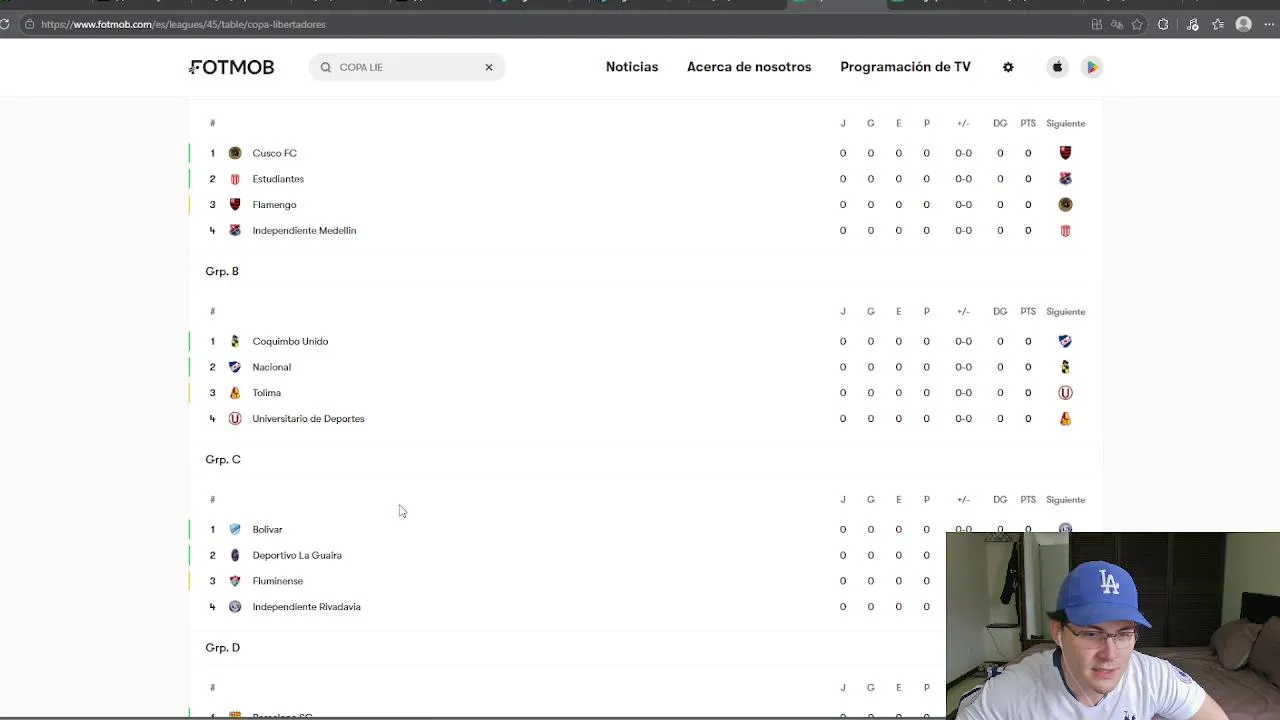Focus the search field containing COPA LIE

408,67
